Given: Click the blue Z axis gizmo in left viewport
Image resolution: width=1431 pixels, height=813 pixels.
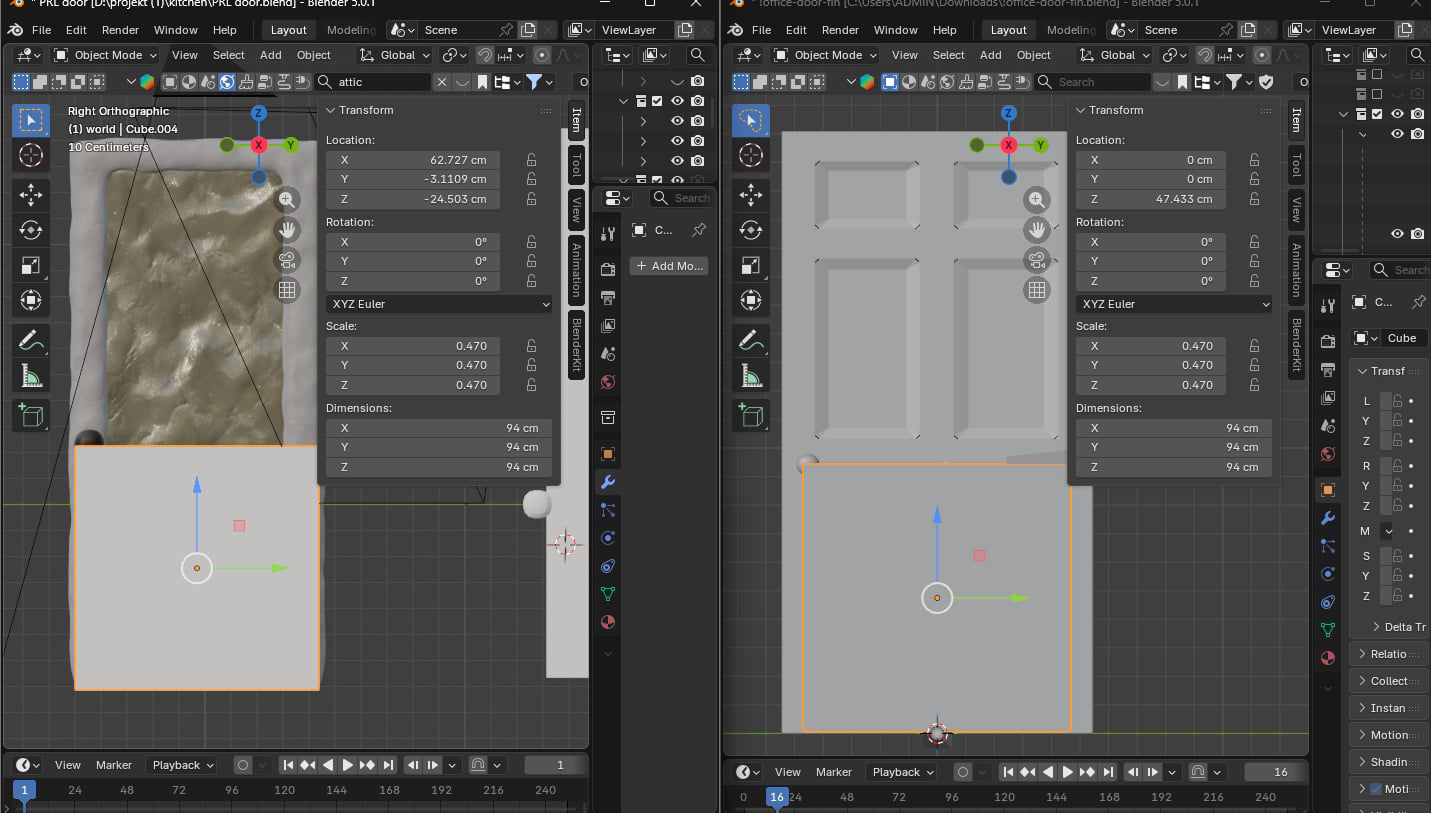Looking at the screenshot, I should point(259,114).
